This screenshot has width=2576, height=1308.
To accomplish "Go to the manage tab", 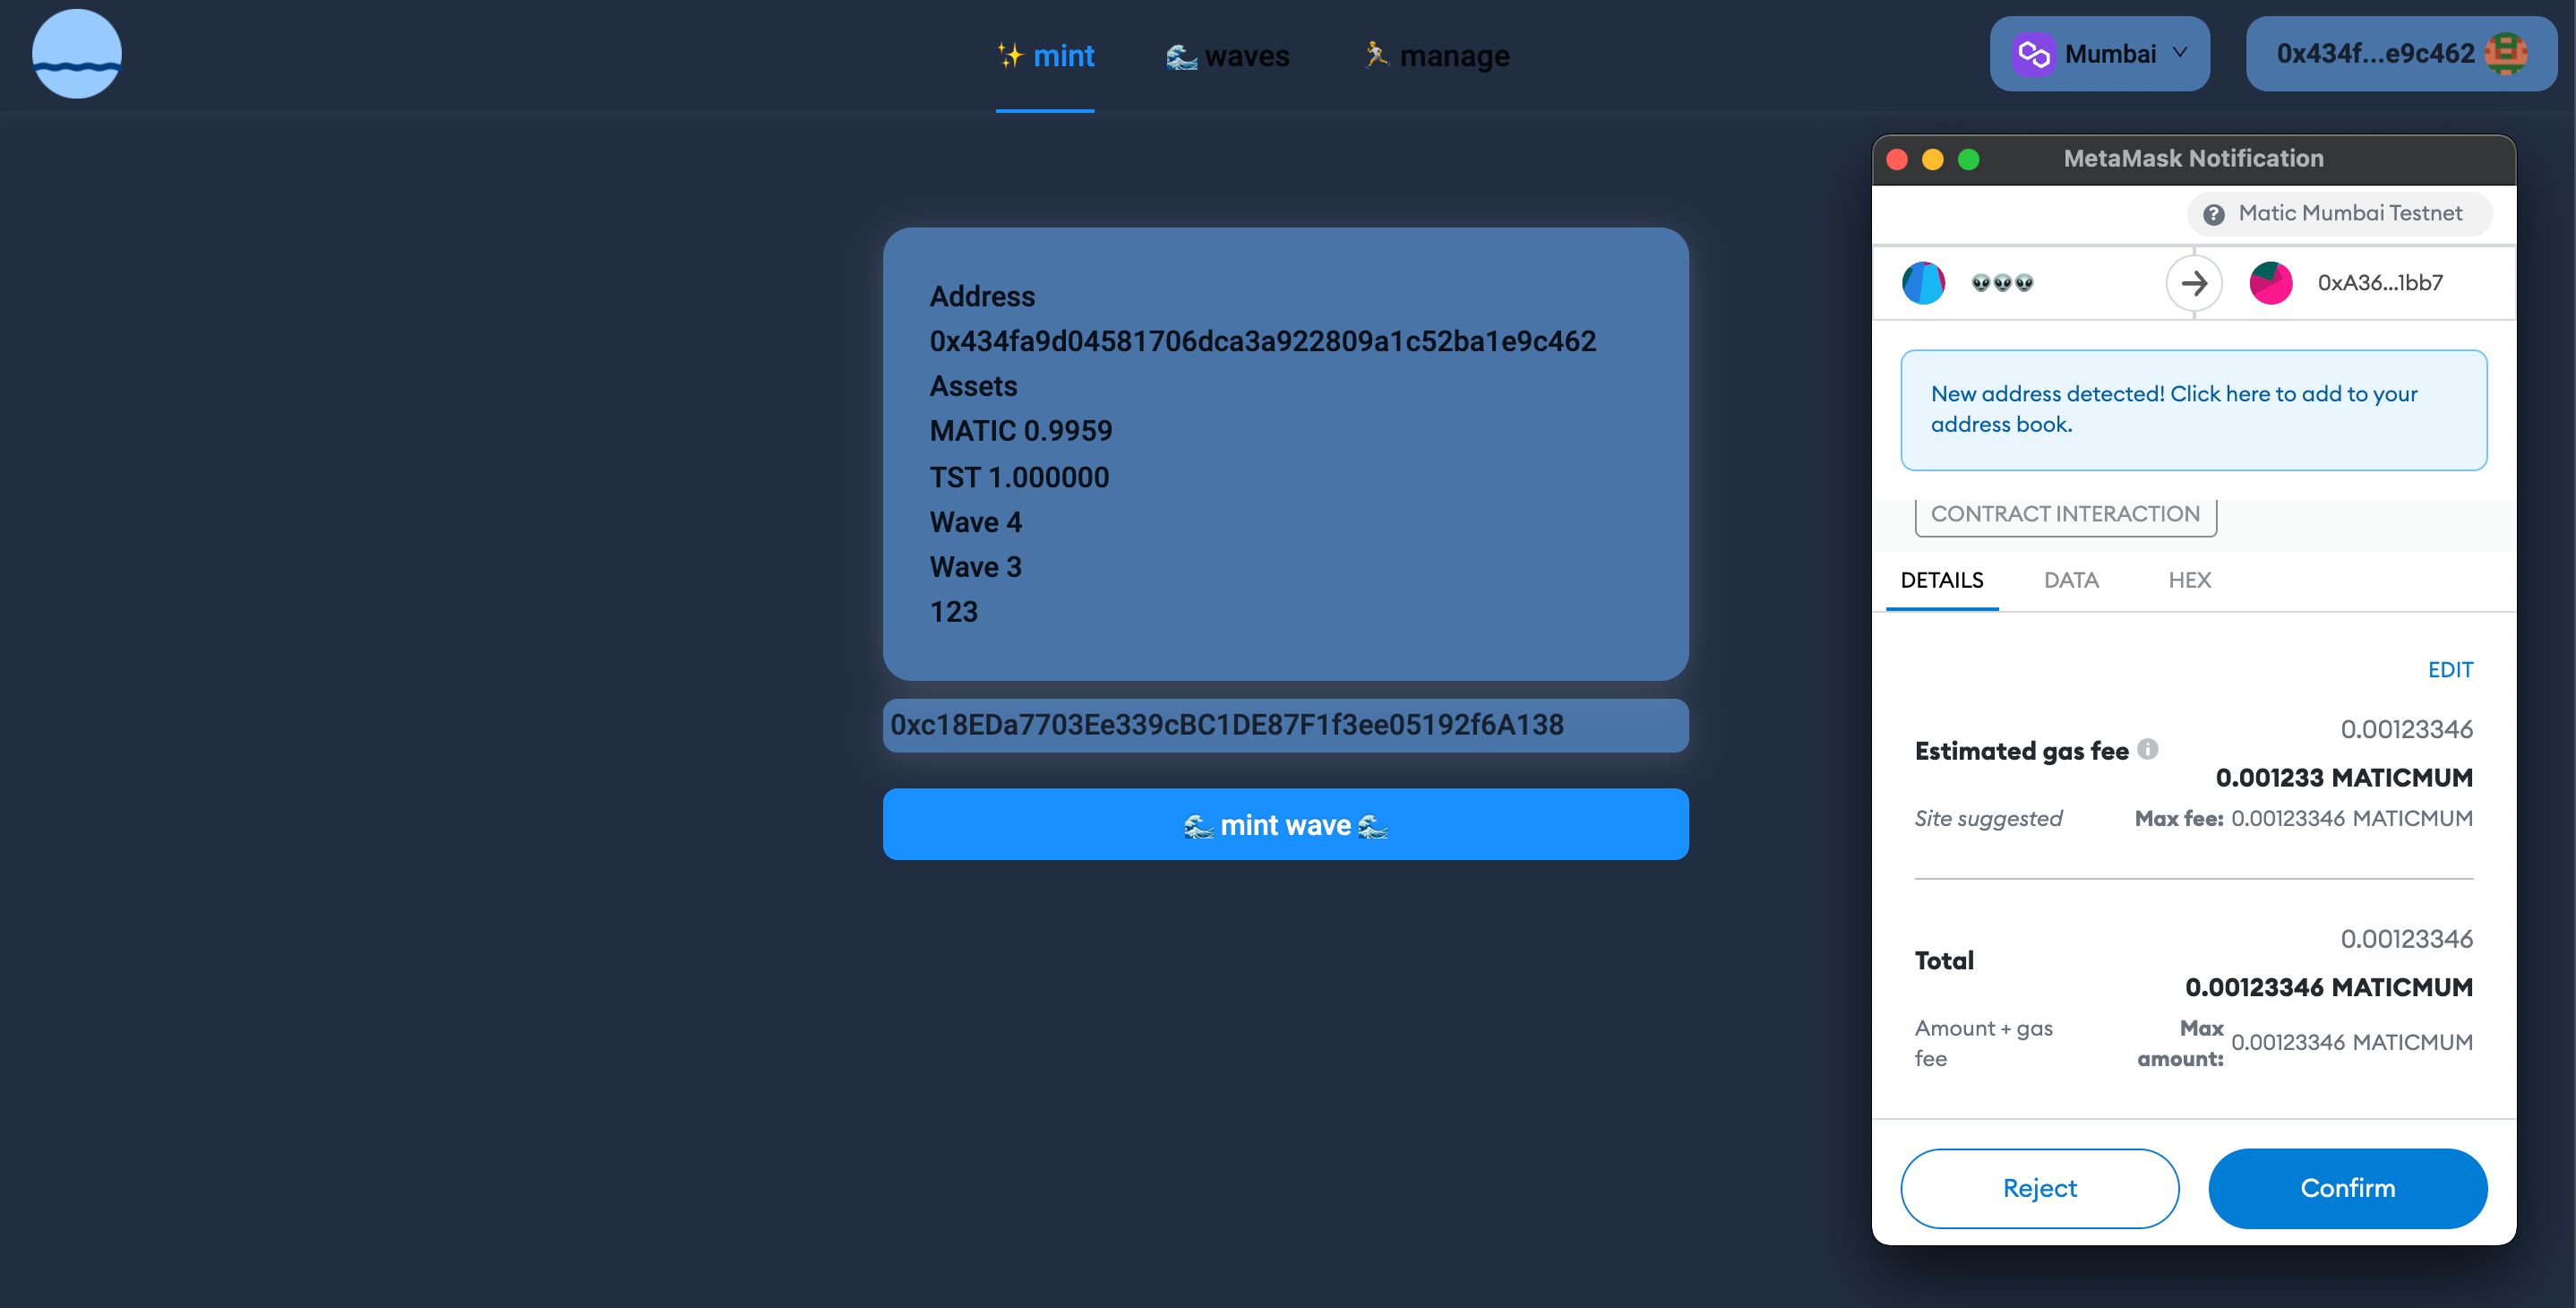I will click(1437, 56).
